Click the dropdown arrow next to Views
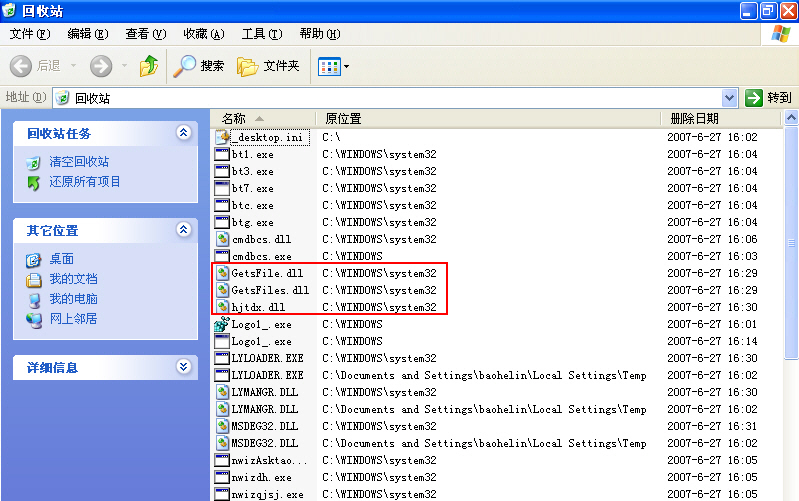Viewport: 799px width, 501px height. click(347, 66)
